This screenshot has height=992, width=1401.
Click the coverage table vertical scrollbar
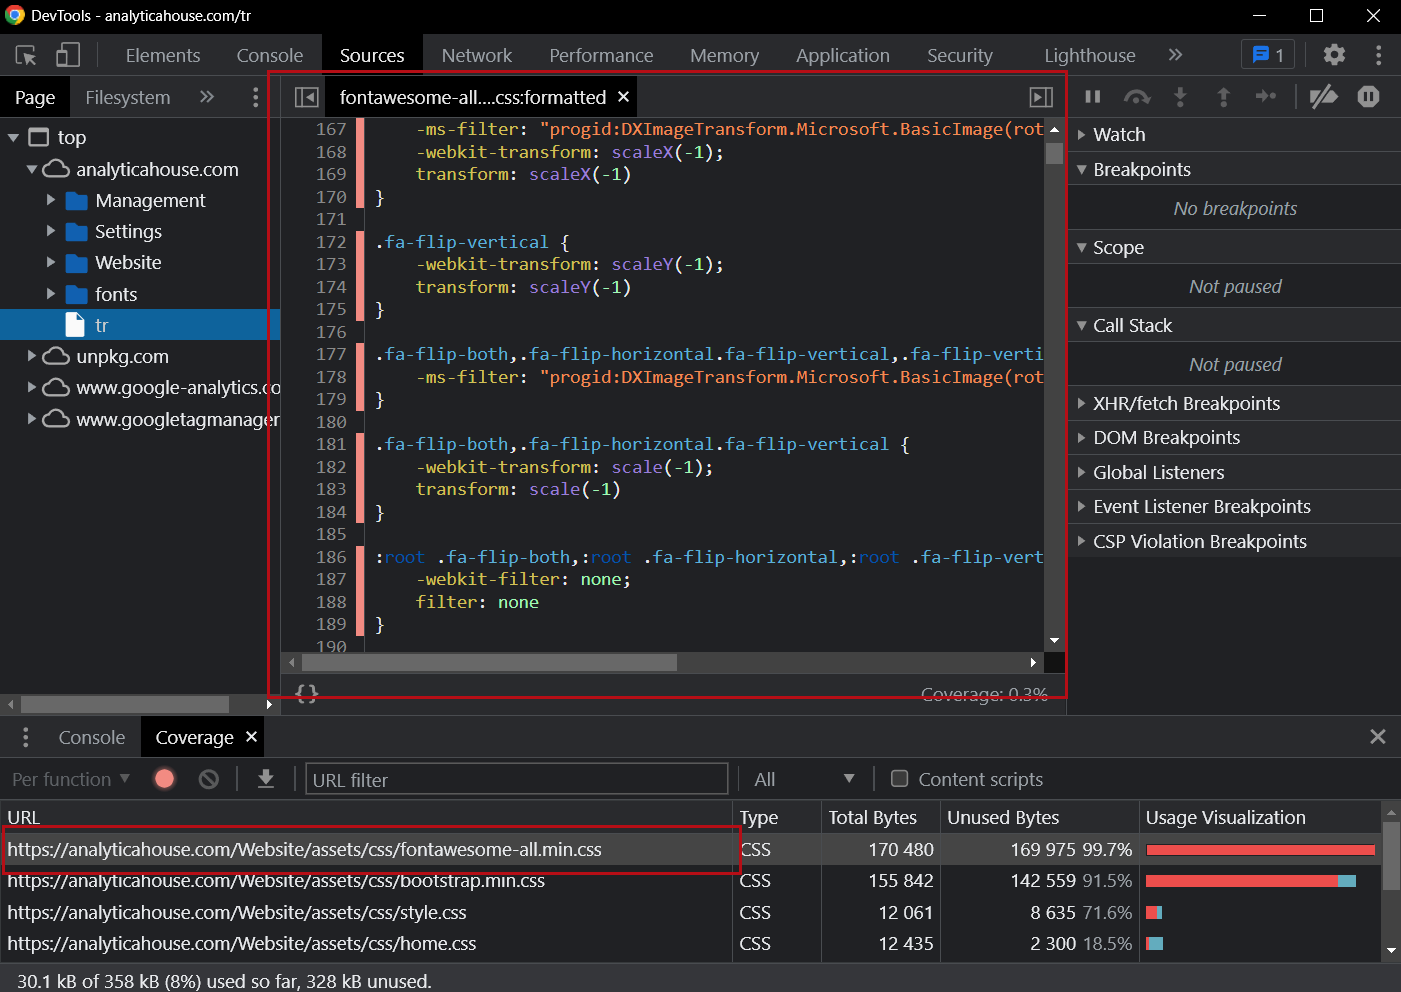1390,856
